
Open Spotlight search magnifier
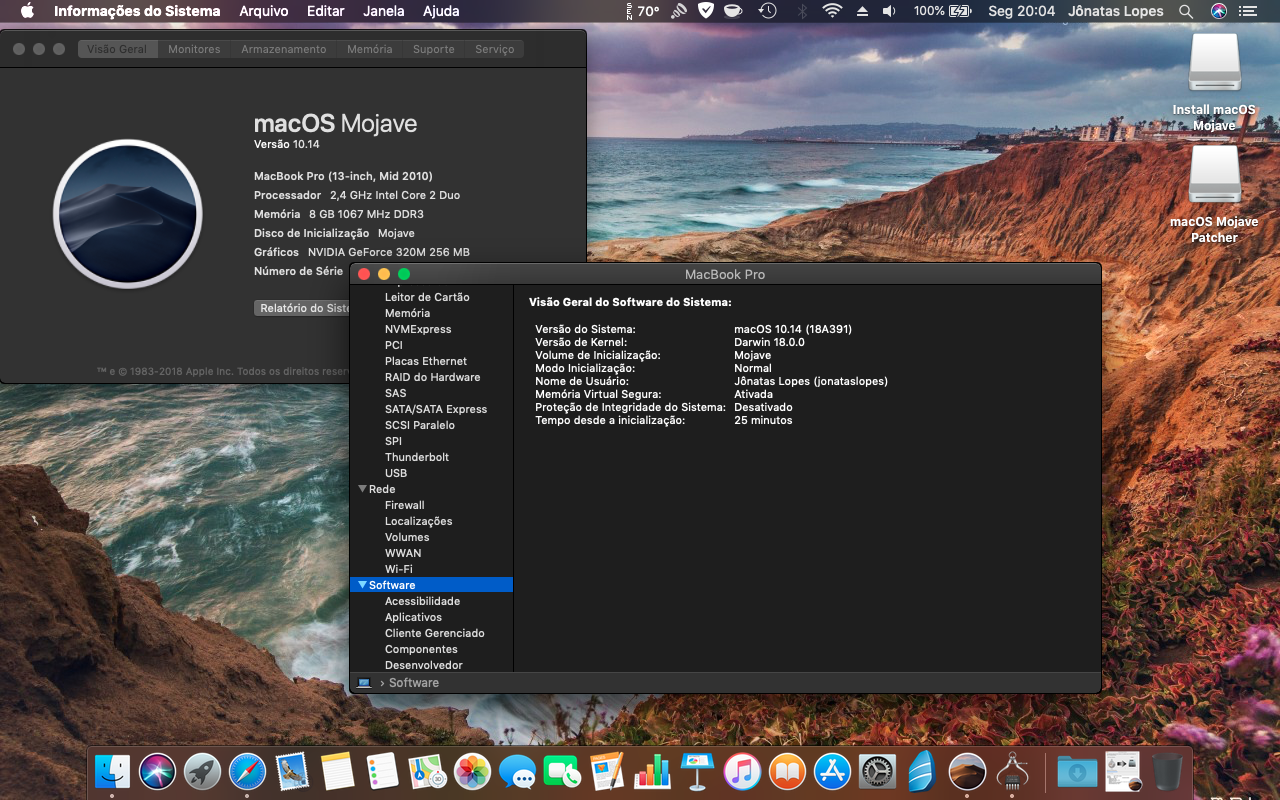tap(1186, 11)
